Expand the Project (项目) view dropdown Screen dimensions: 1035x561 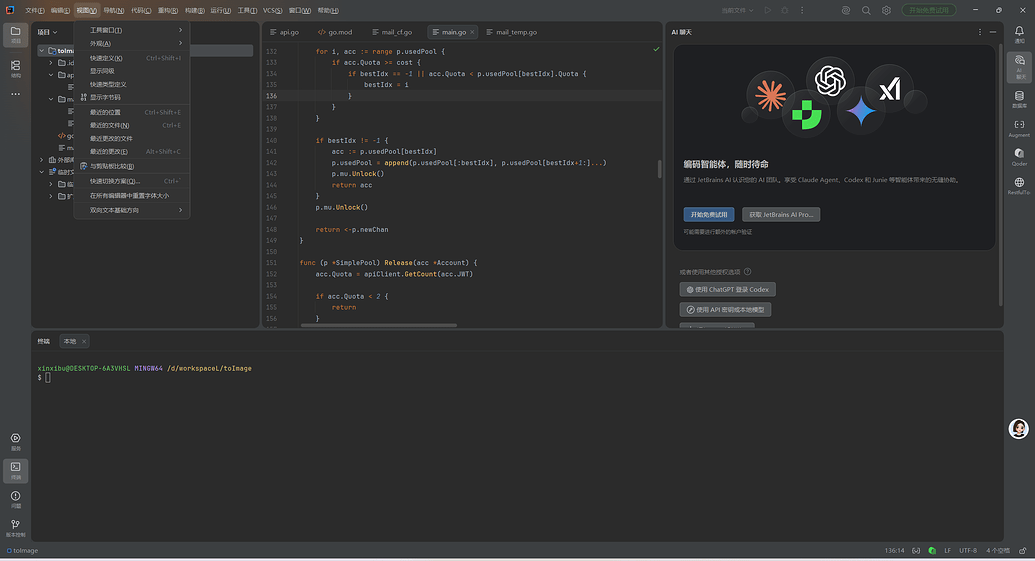[47, 32]
